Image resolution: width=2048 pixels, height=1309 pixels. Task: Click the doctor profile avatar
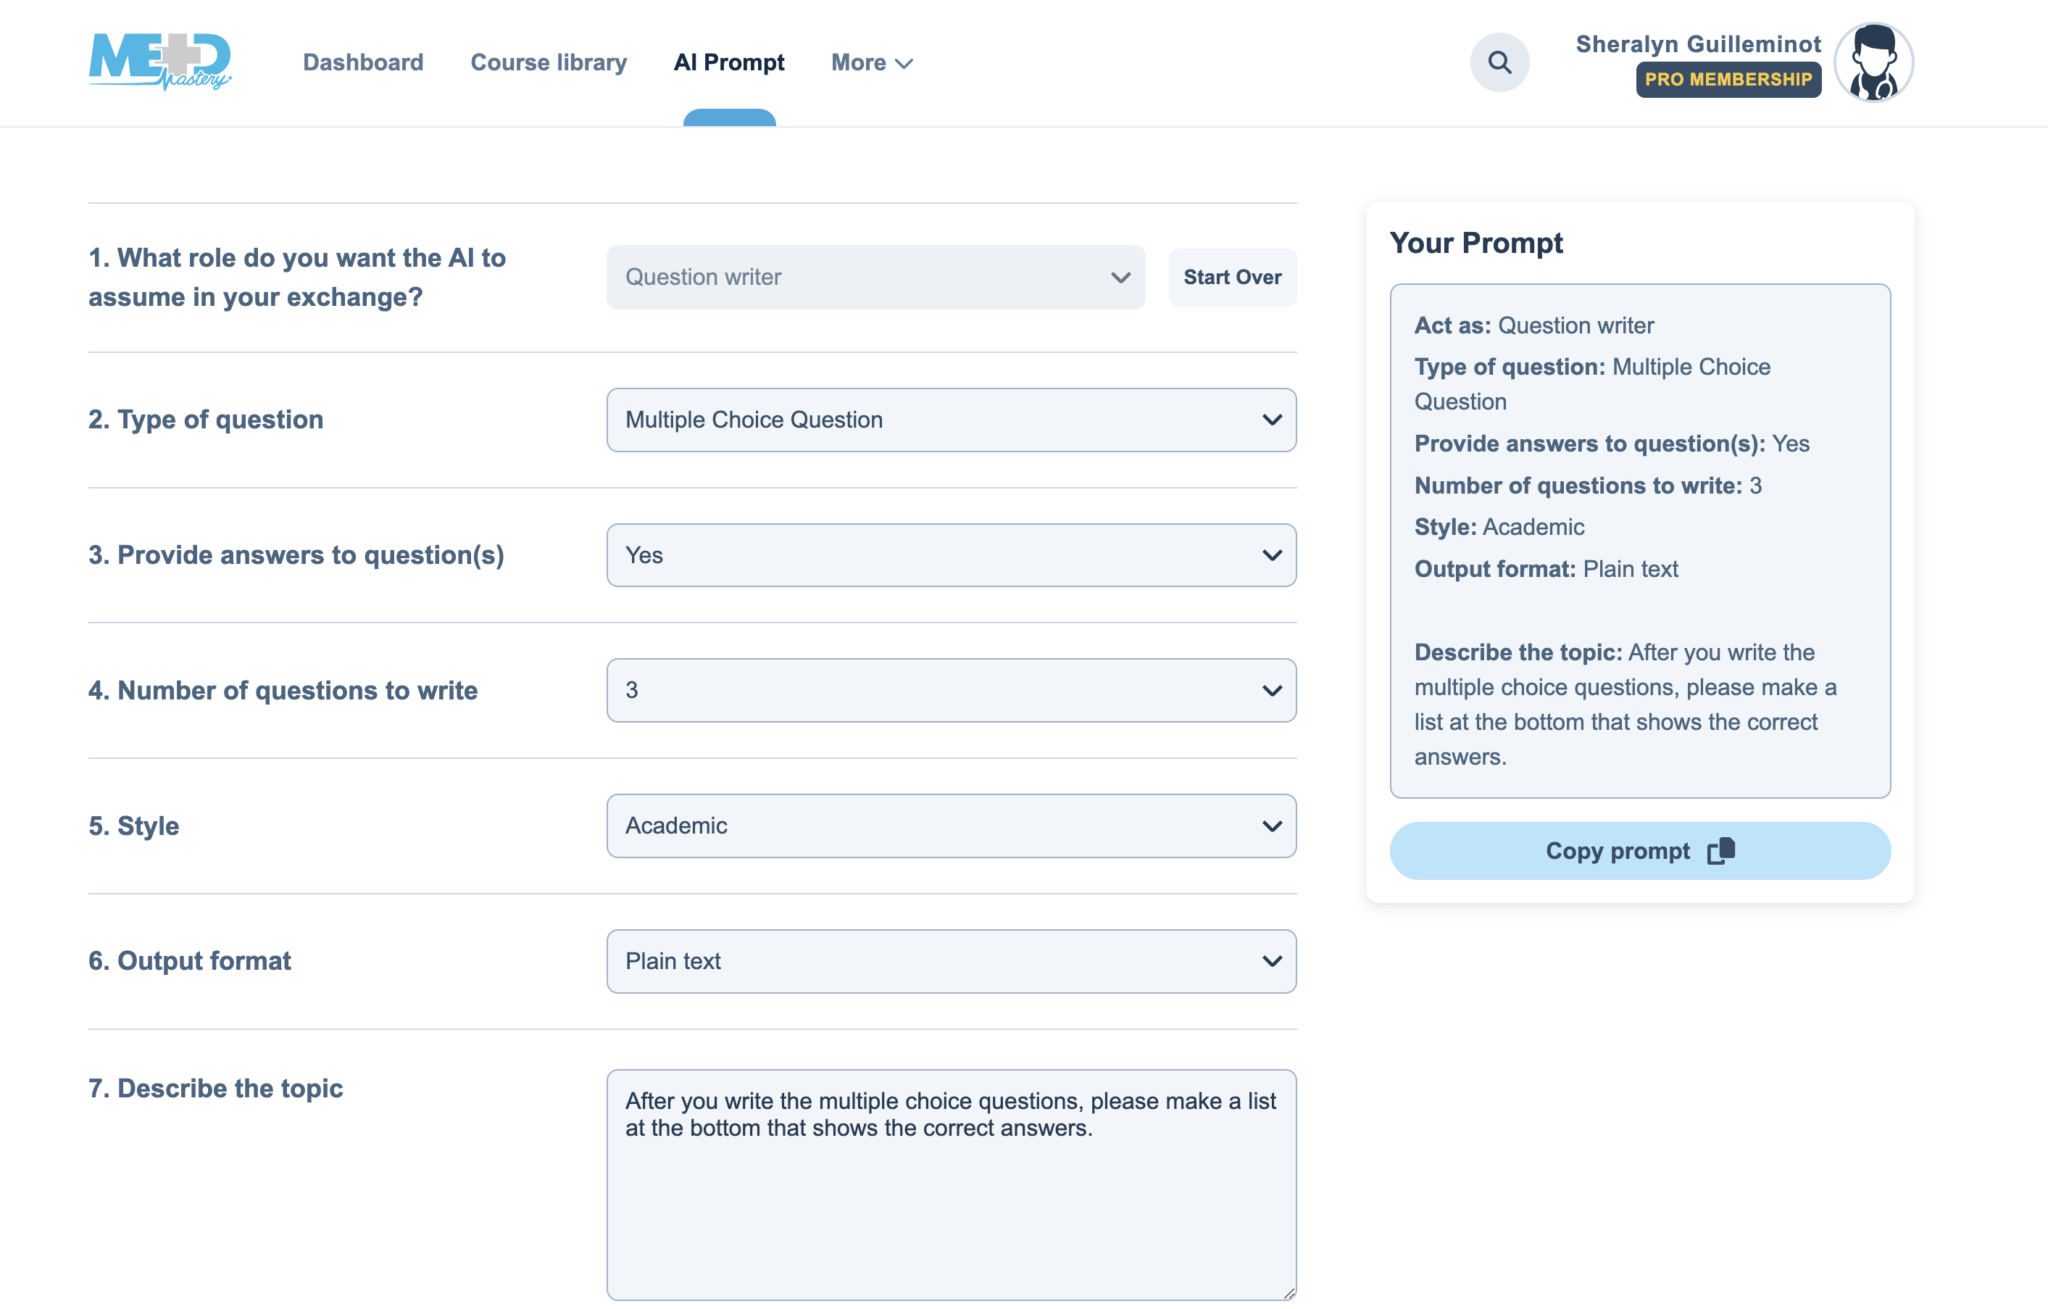(x=1873, y=62)
